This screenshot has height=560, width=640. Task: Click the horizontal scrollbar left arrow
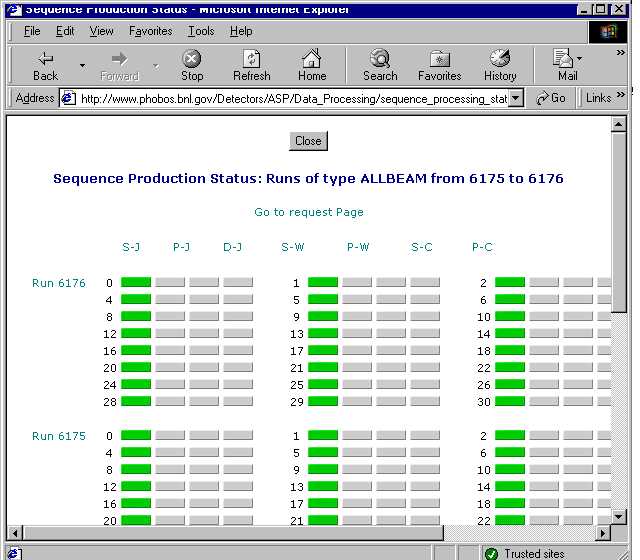pyautogui.click(x=15, y=533)
